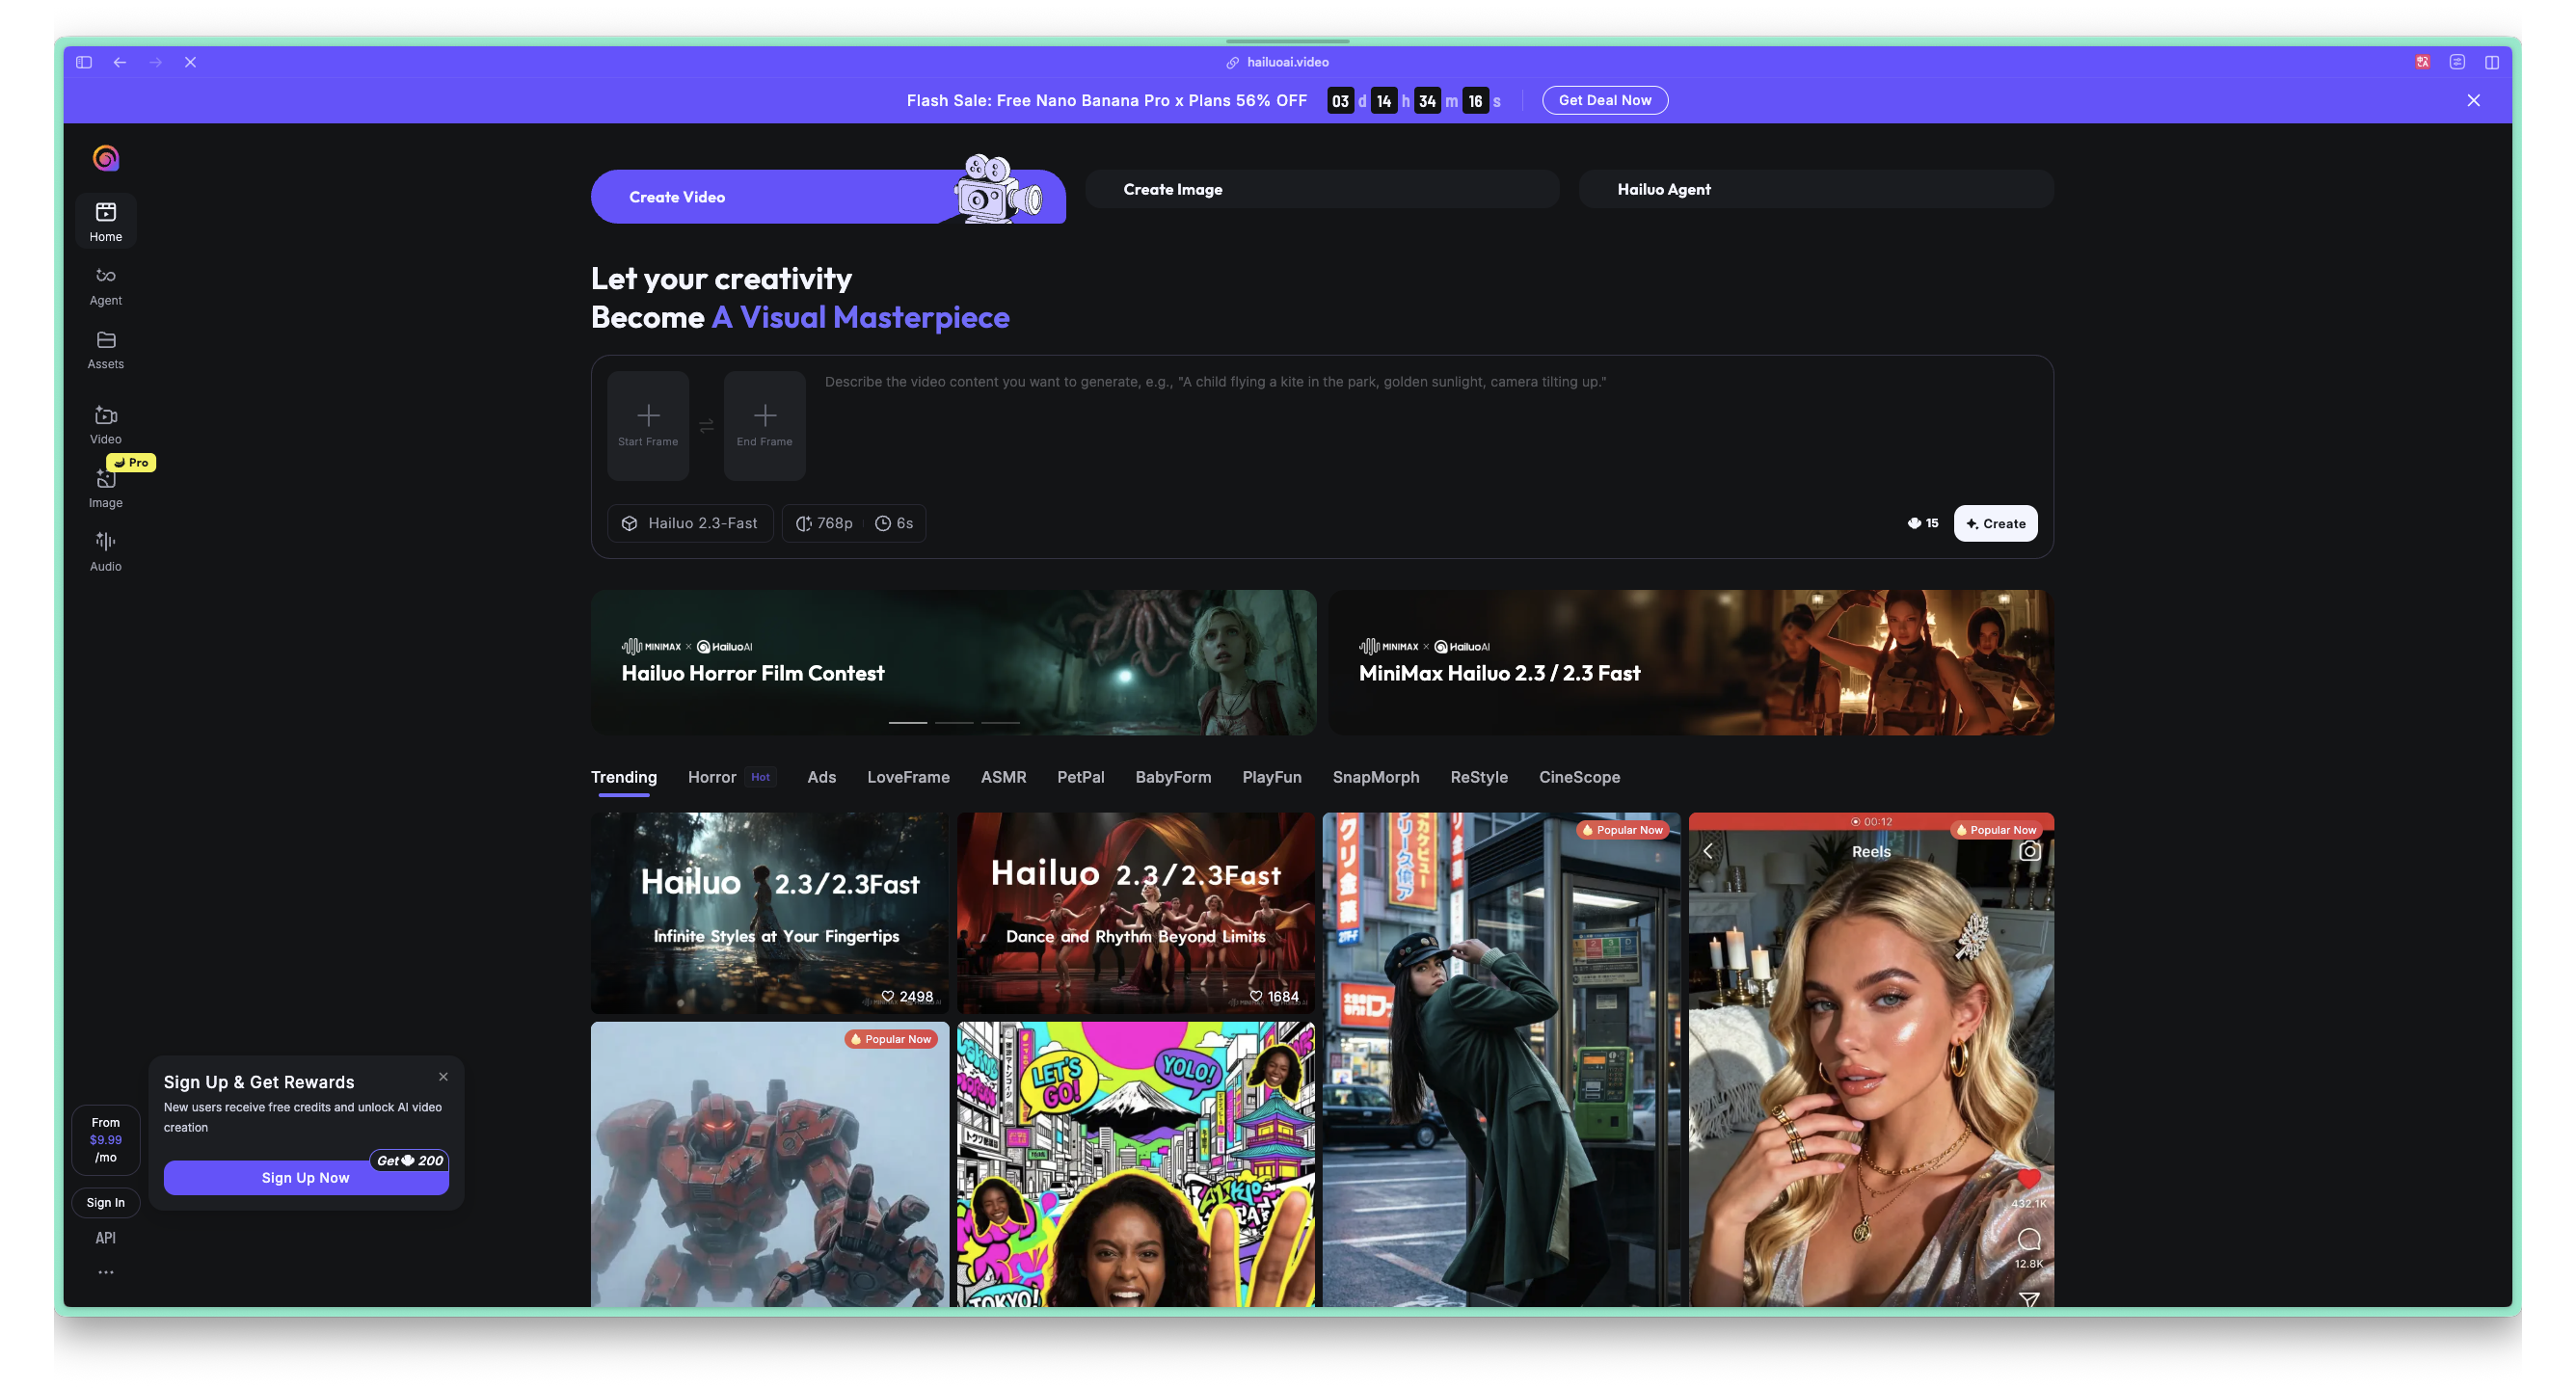Select the second banner carousel indicator
This screenshot has height=1388, width=2576.
point(954,722)
